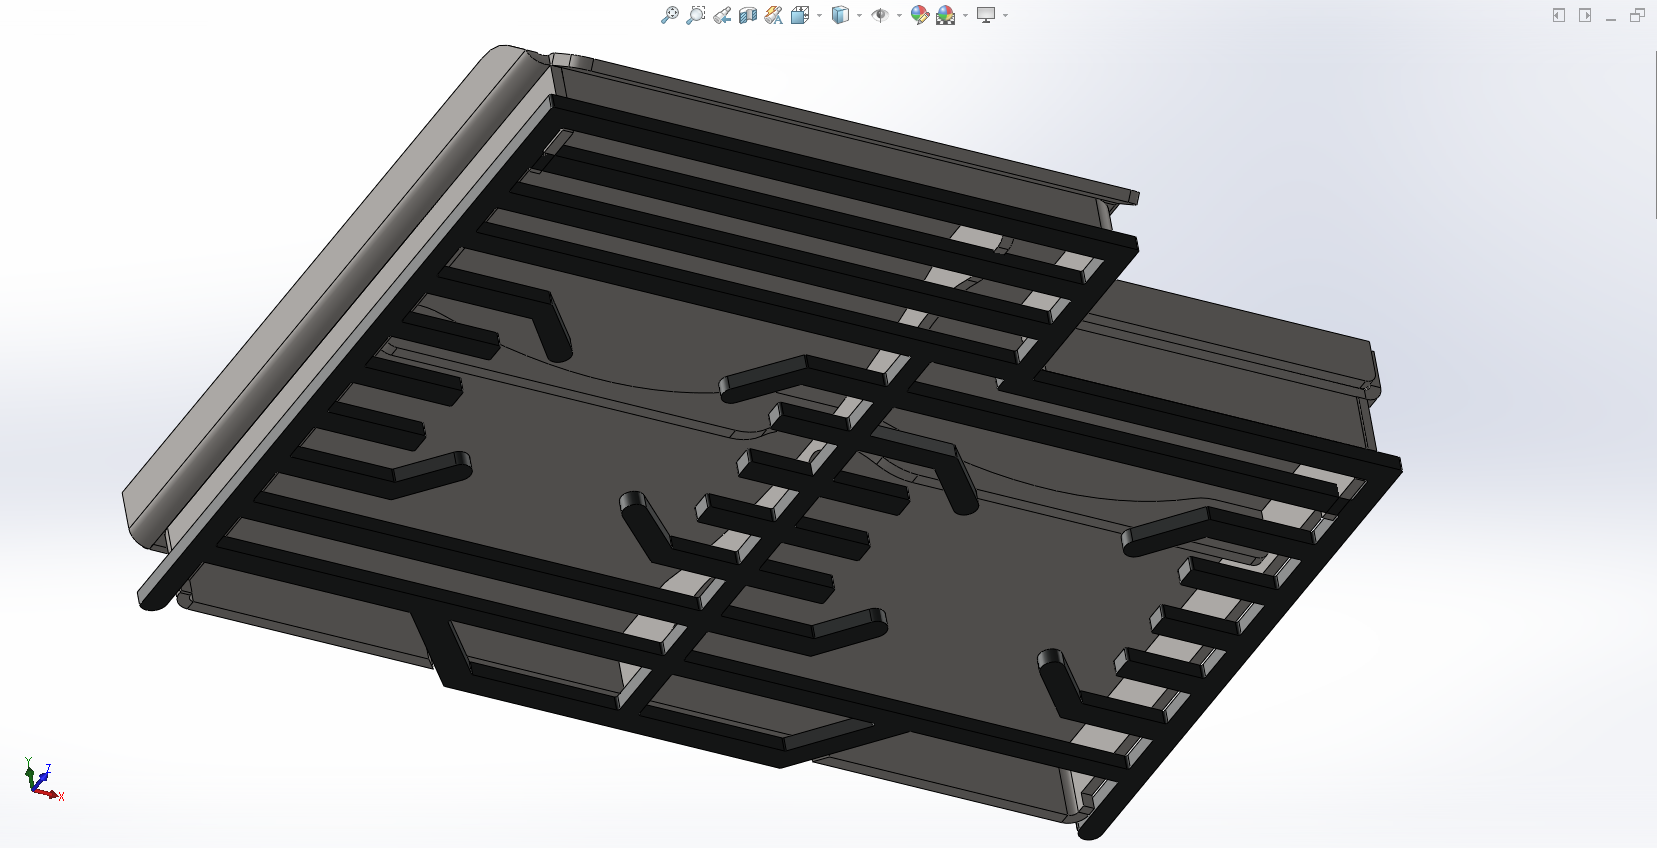Collapse the right panel with arrow icon
Screen dimensions: 1657x848
(1585, 15)
